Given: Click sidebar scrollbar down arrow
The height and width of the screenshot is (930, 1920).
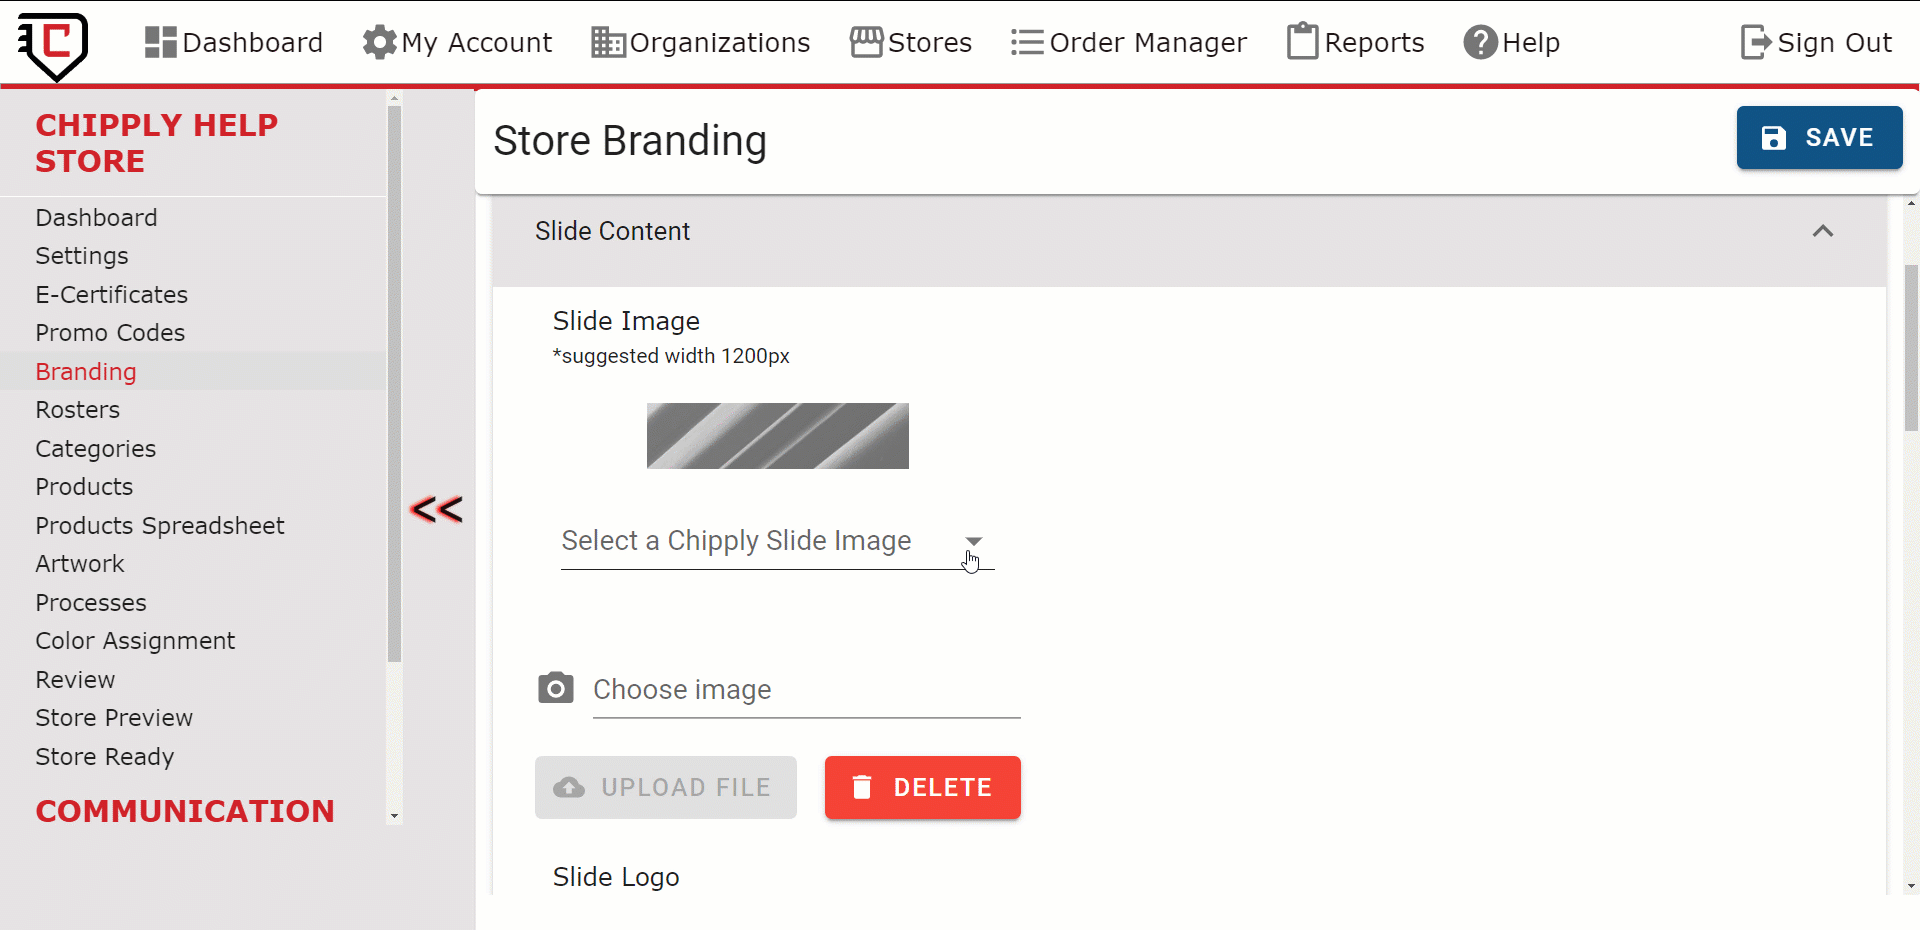Looking at the screenshot, I should pyautogui.click(x=394, y=816).
